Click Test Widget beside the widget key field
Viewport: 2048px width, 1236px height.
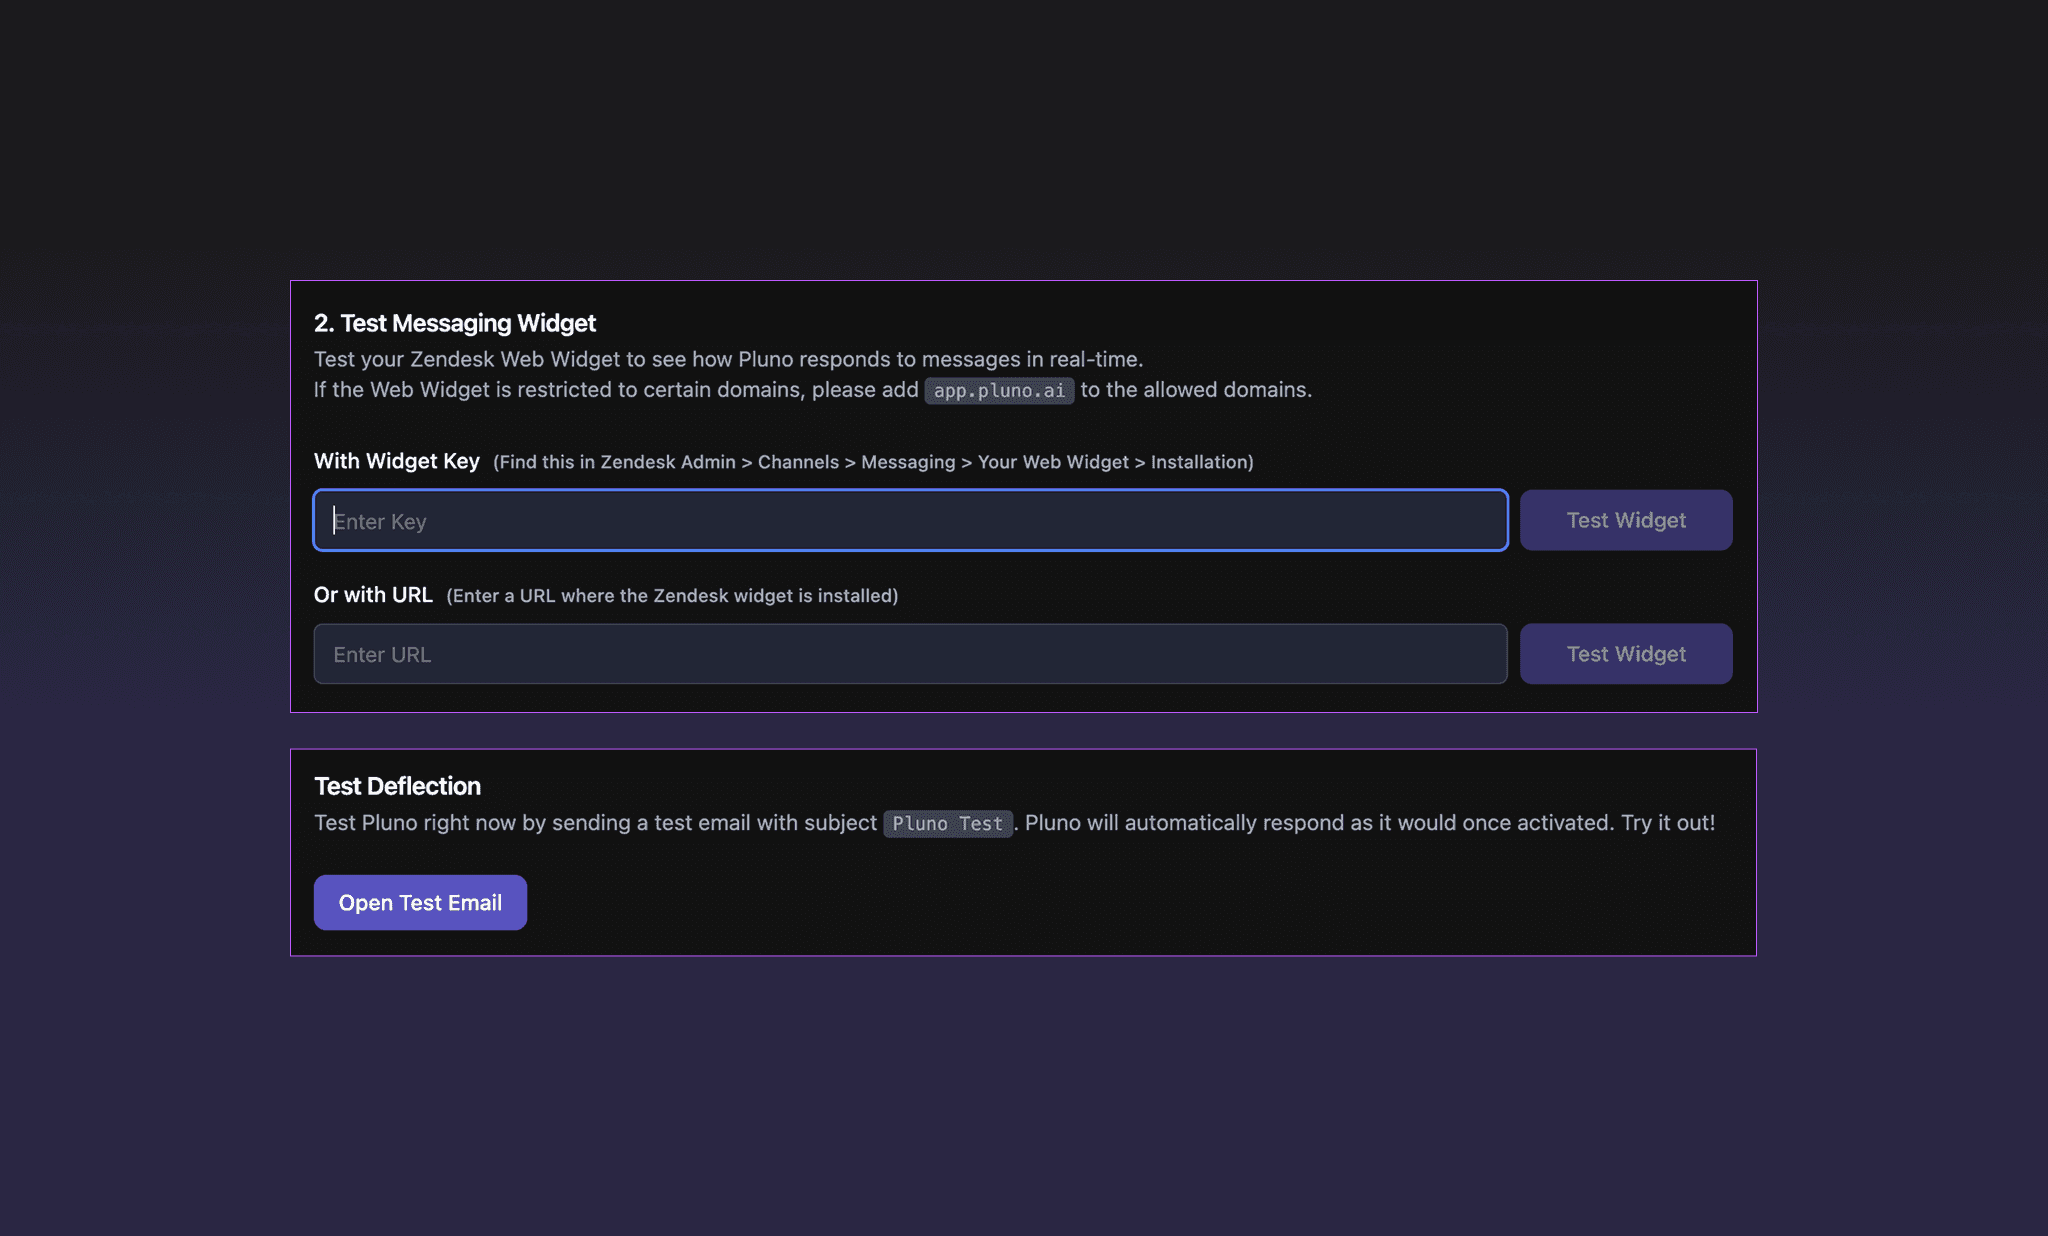click(x=1626, y=520)
